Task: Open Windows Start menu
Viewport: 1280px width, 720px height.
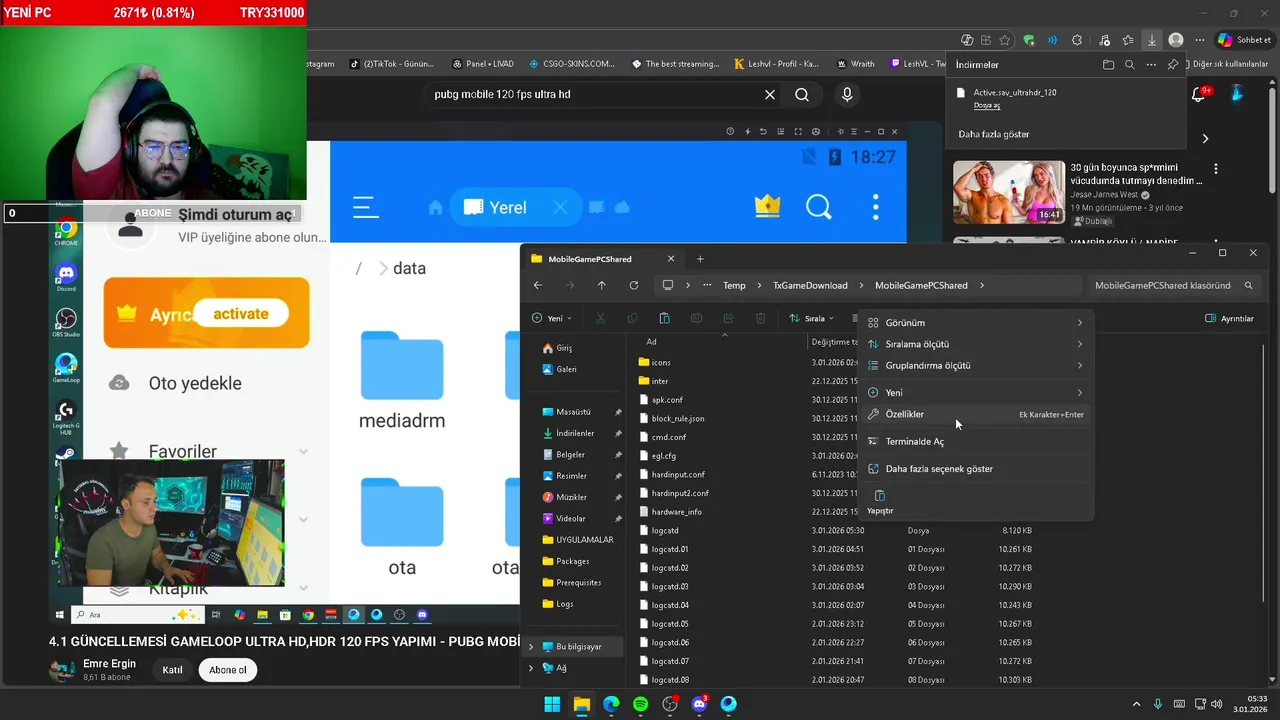Action: tap(552, 704)
